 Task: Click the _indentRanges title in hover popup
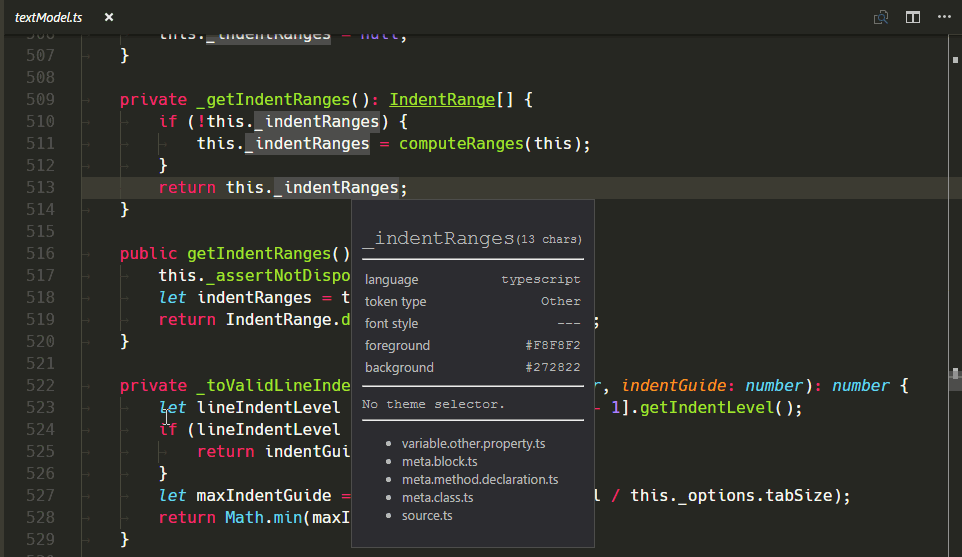[x=438, y=239]
